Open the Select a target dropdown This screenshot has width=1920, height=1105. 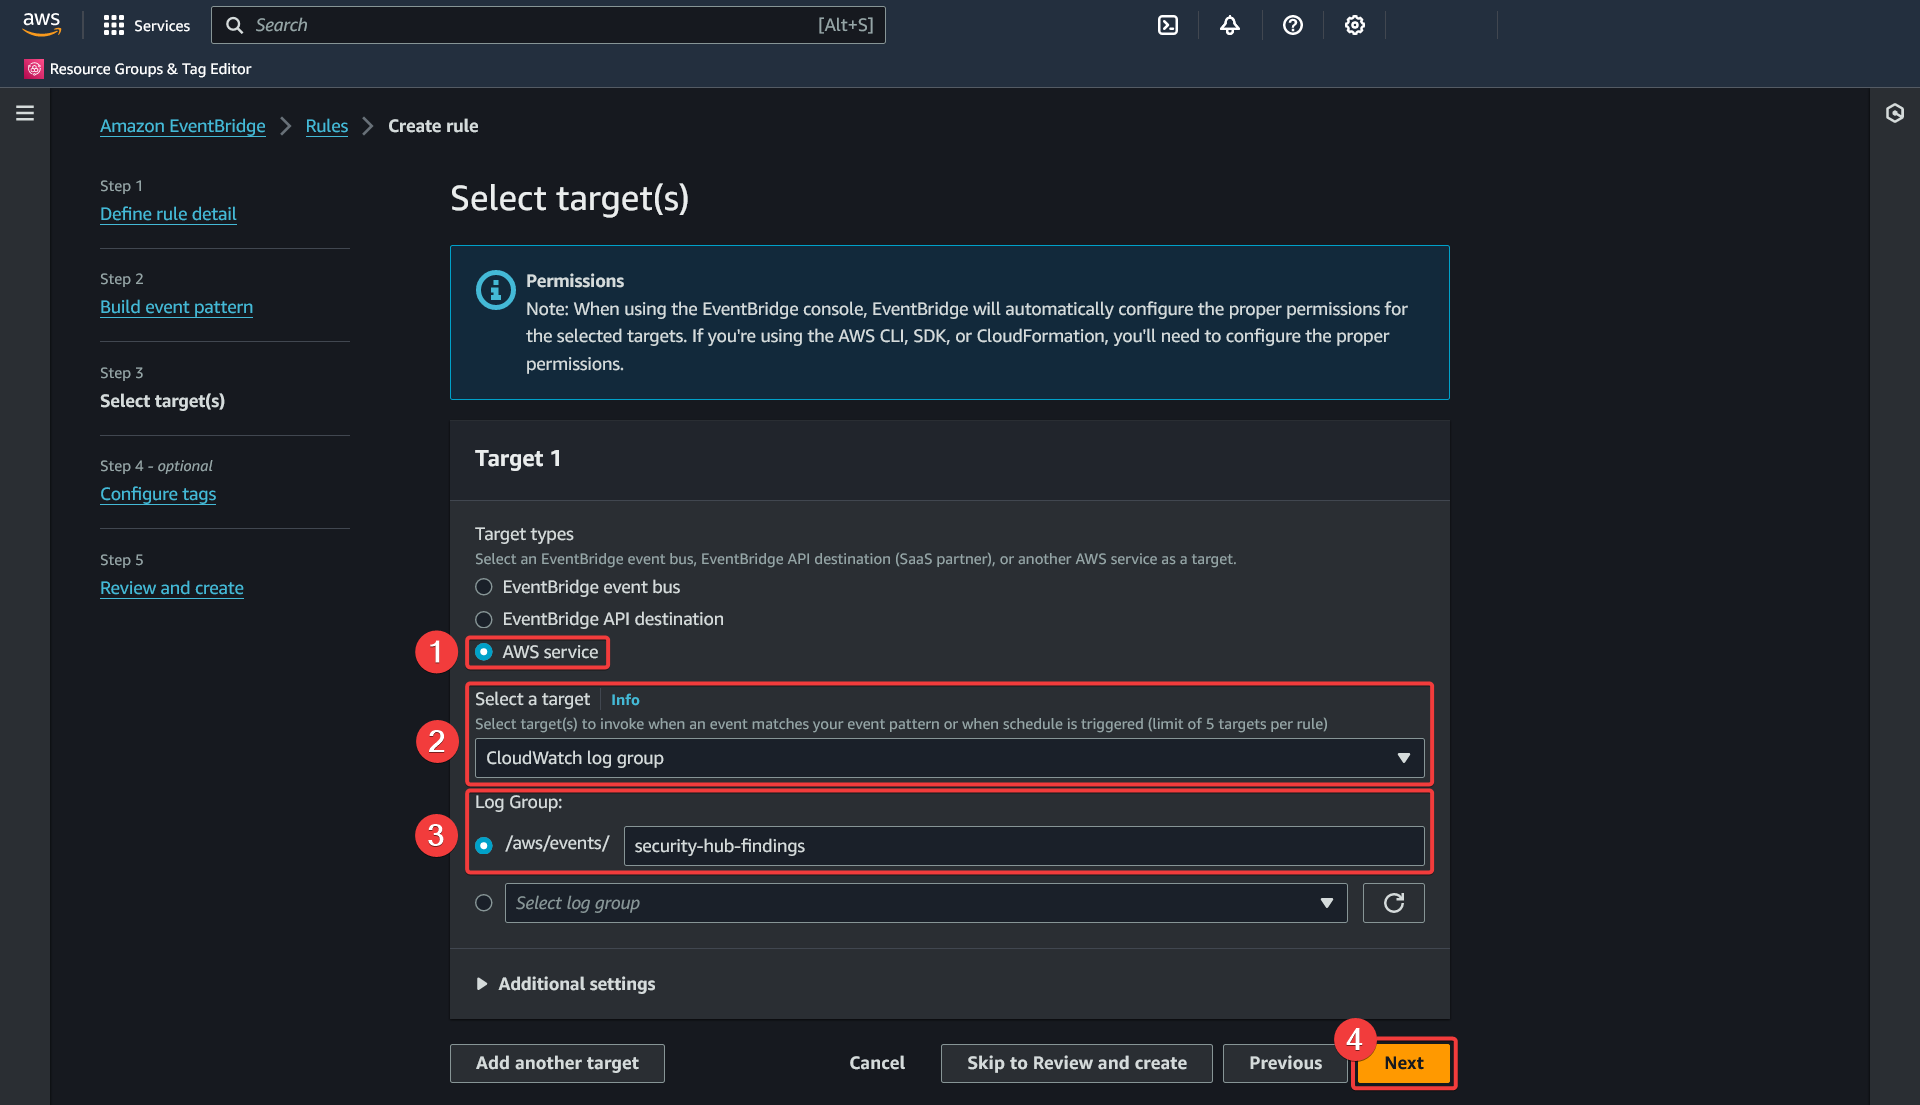949,757
